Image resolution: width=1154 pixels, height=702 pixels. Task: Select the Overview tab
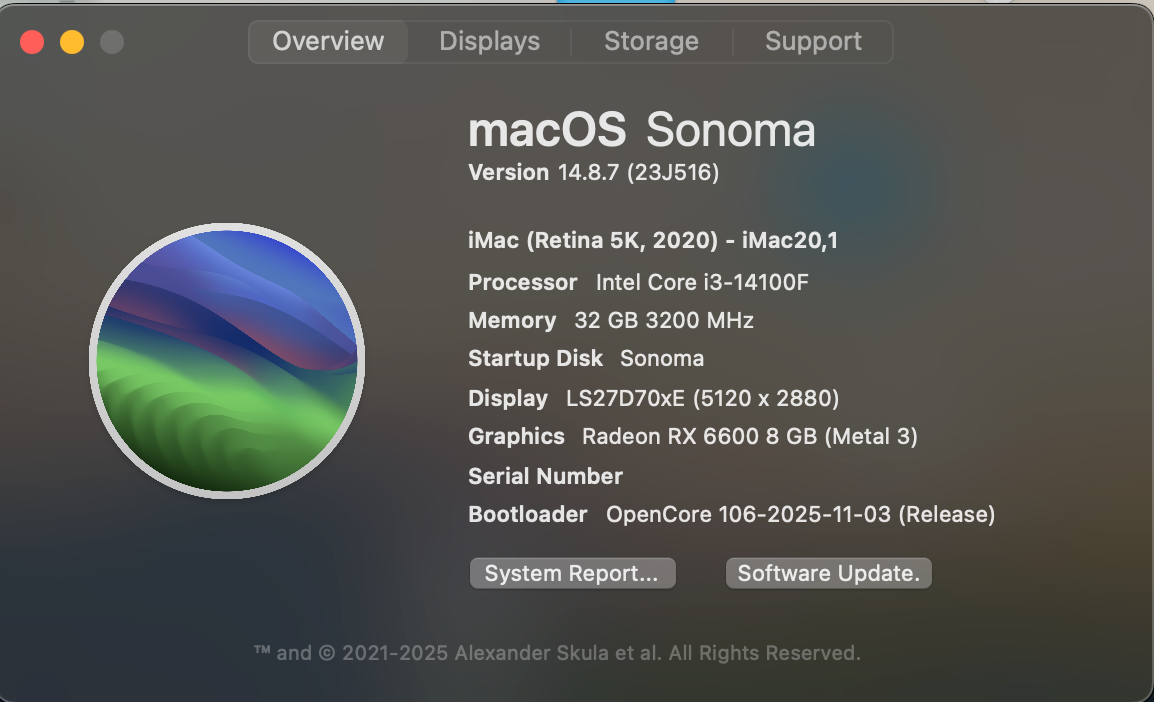328,42
